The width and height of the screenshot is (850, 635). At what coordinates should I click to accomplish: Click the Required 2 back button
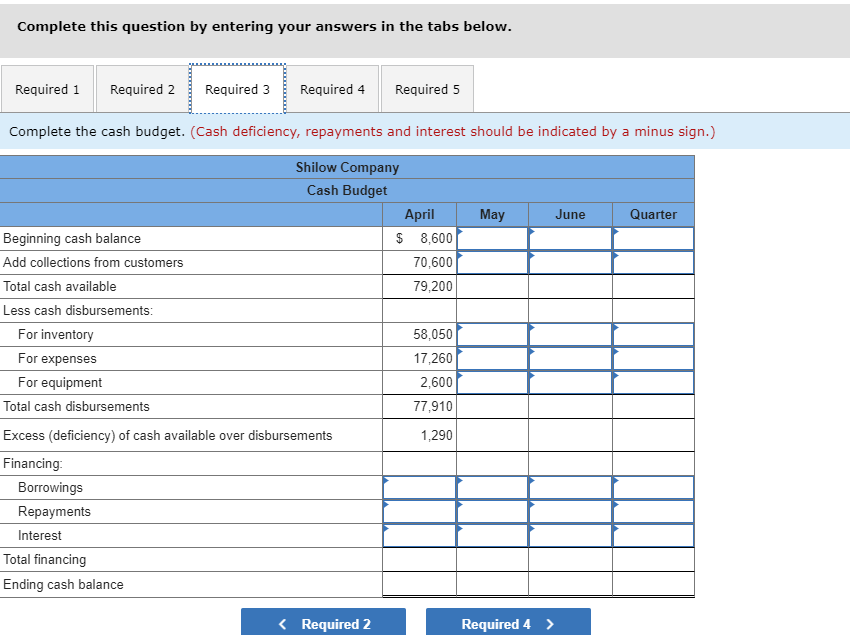(x=323, y=621)
